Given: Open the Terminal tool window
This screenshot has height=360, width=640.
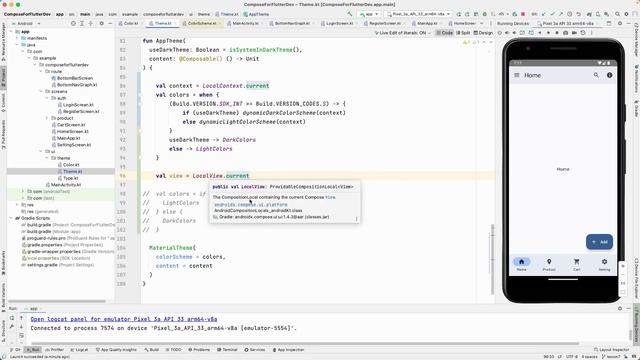Looking at the screenshot, I should pos(227,350).
